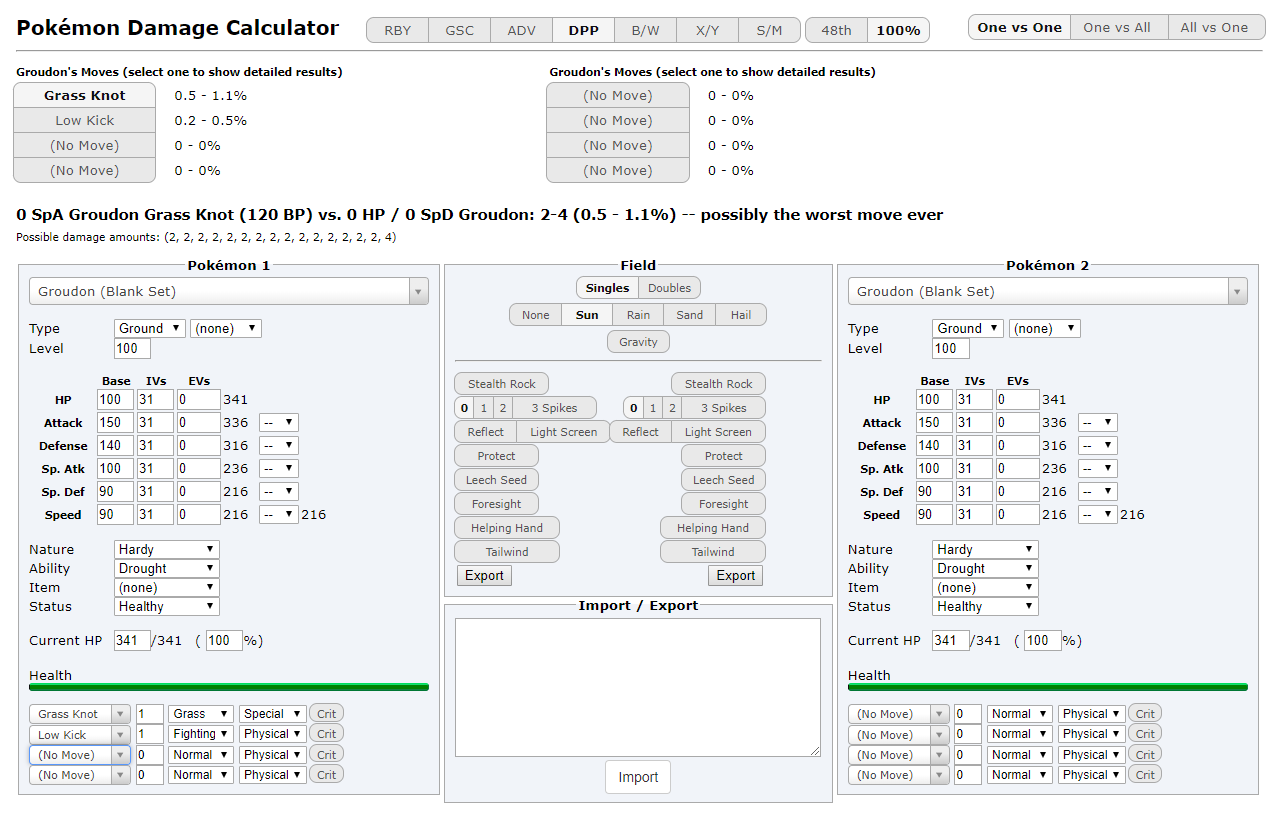Click Pokémon 1 green health bar

click(229, 687)
